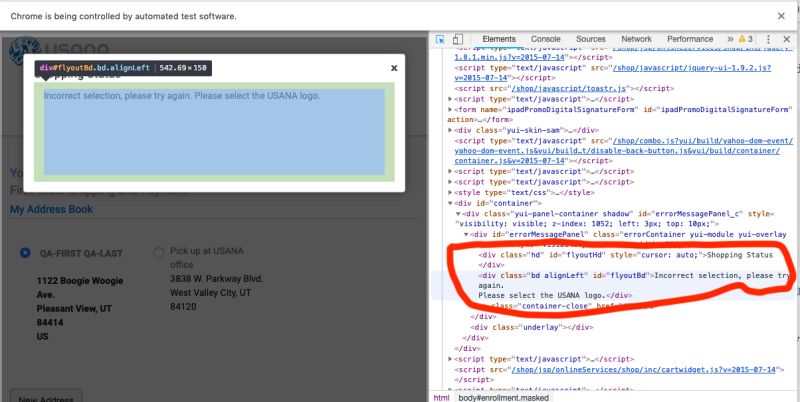Click the html breadcrumb item
The width and height of the screenshot is (800, 402).
pyautogui.click(x=441, y=397)
